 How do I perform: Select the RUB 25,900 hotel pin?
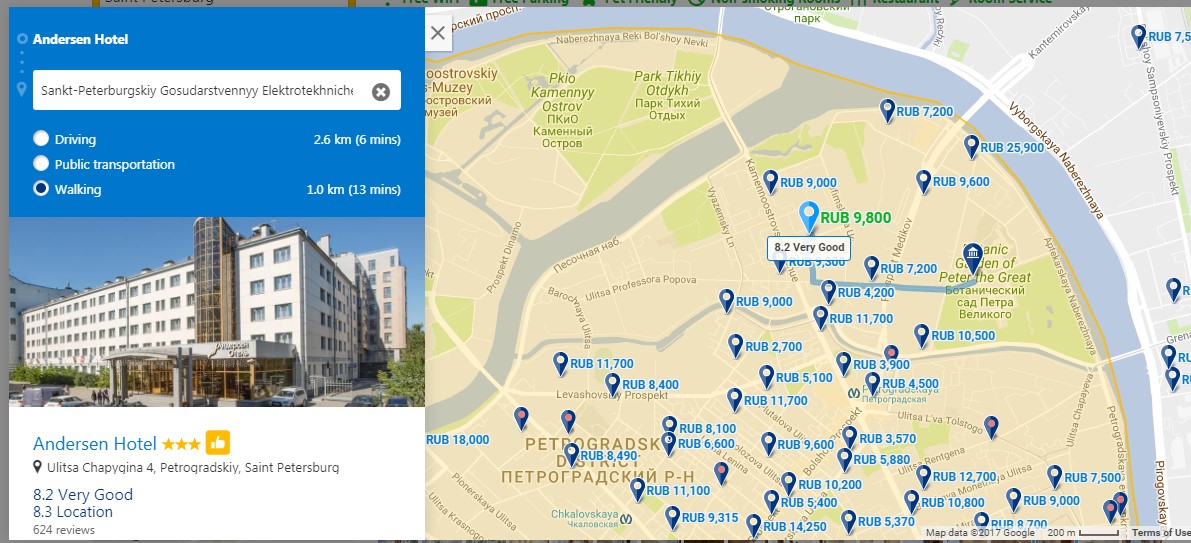971,147
